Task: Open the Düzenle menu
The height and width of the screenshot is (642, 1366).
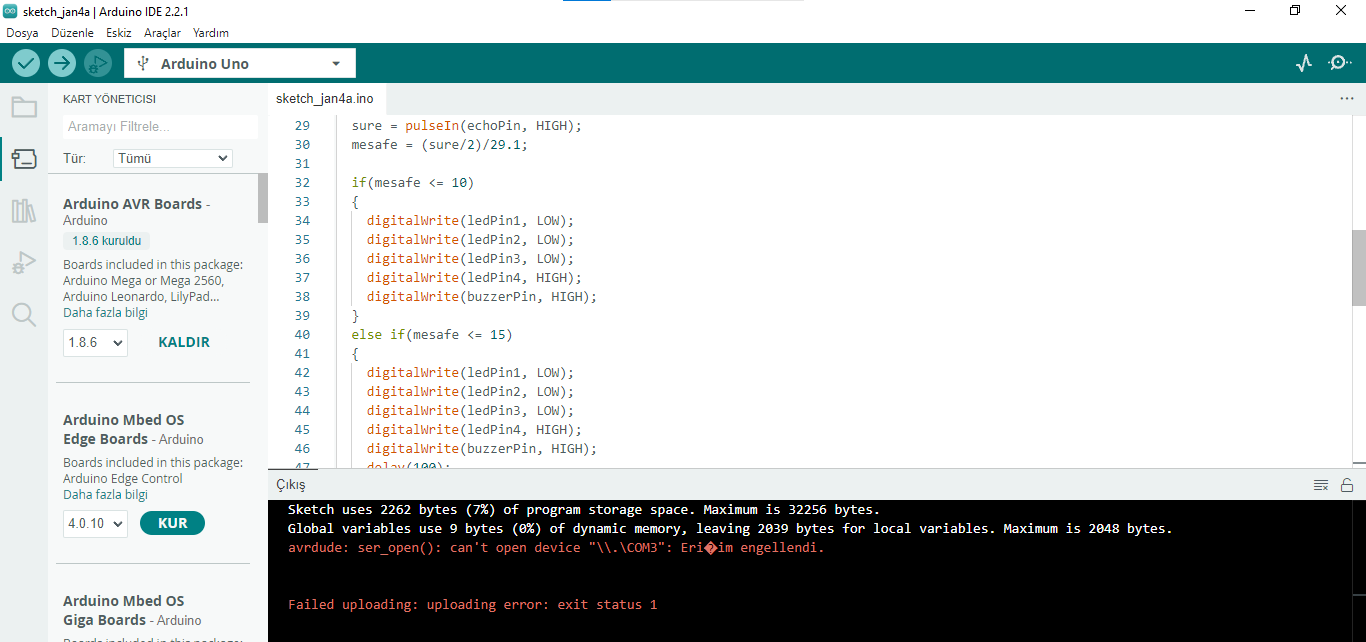Action: click(x=72, y=33)
